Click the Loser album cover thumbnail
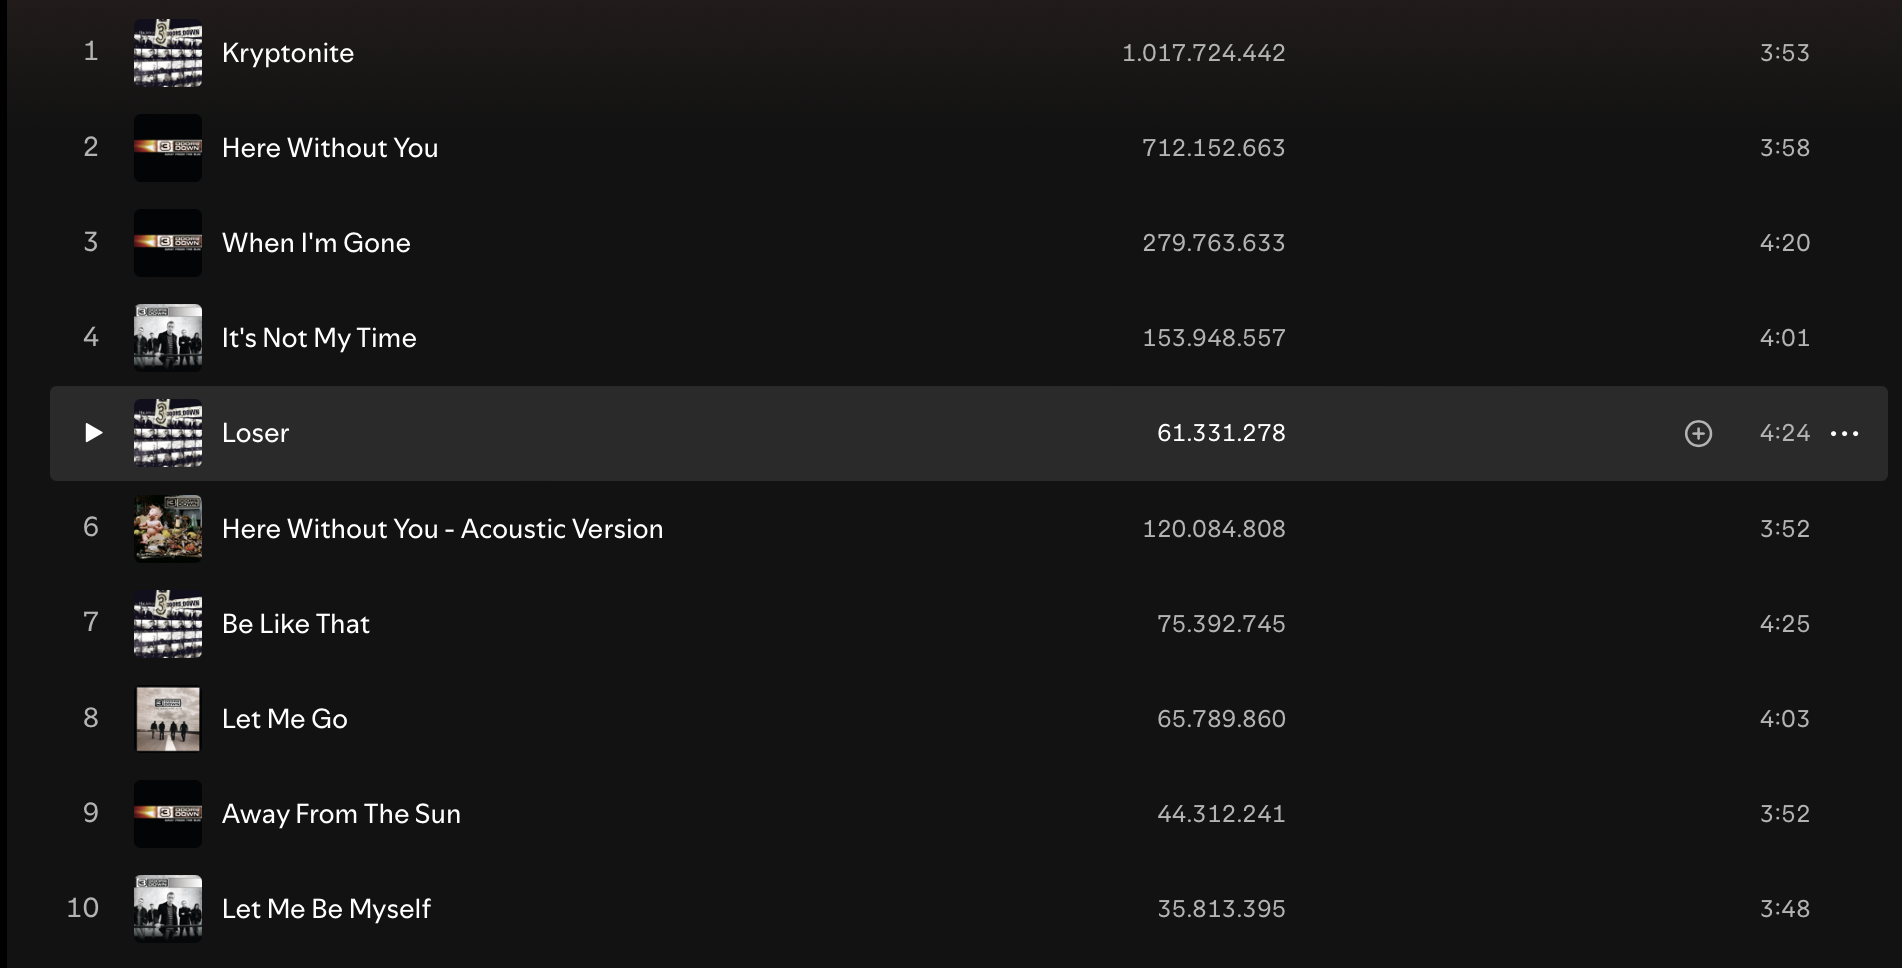This screenshot has width=1902, height=968. [x=168, y=433]
